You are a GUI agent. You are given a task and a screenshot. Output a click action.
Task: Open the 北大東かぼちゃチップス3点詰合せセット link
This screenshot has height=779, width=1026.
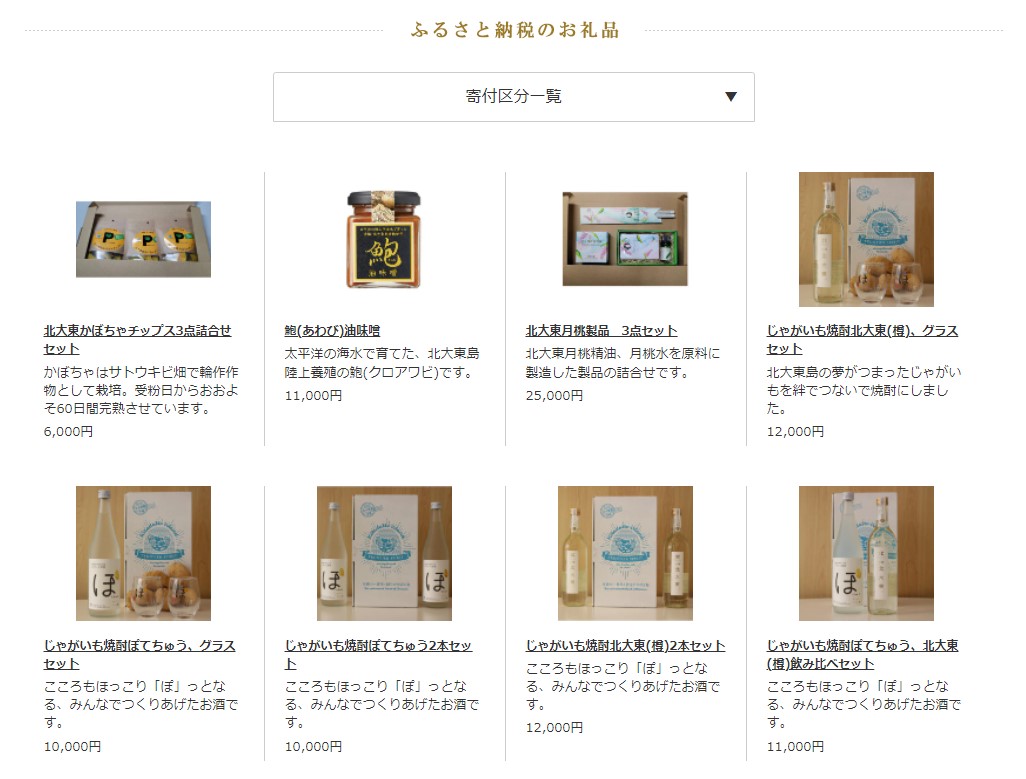click(x=137, y=339)
